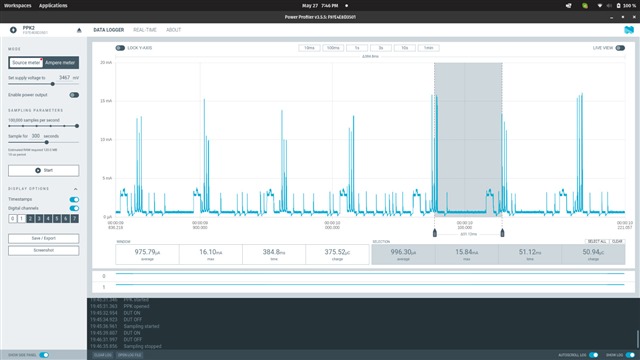Click the 'Sampling stopped' log entry
Image resolution: width=640 pixels, height=360 pixels.
coord(142,346)
